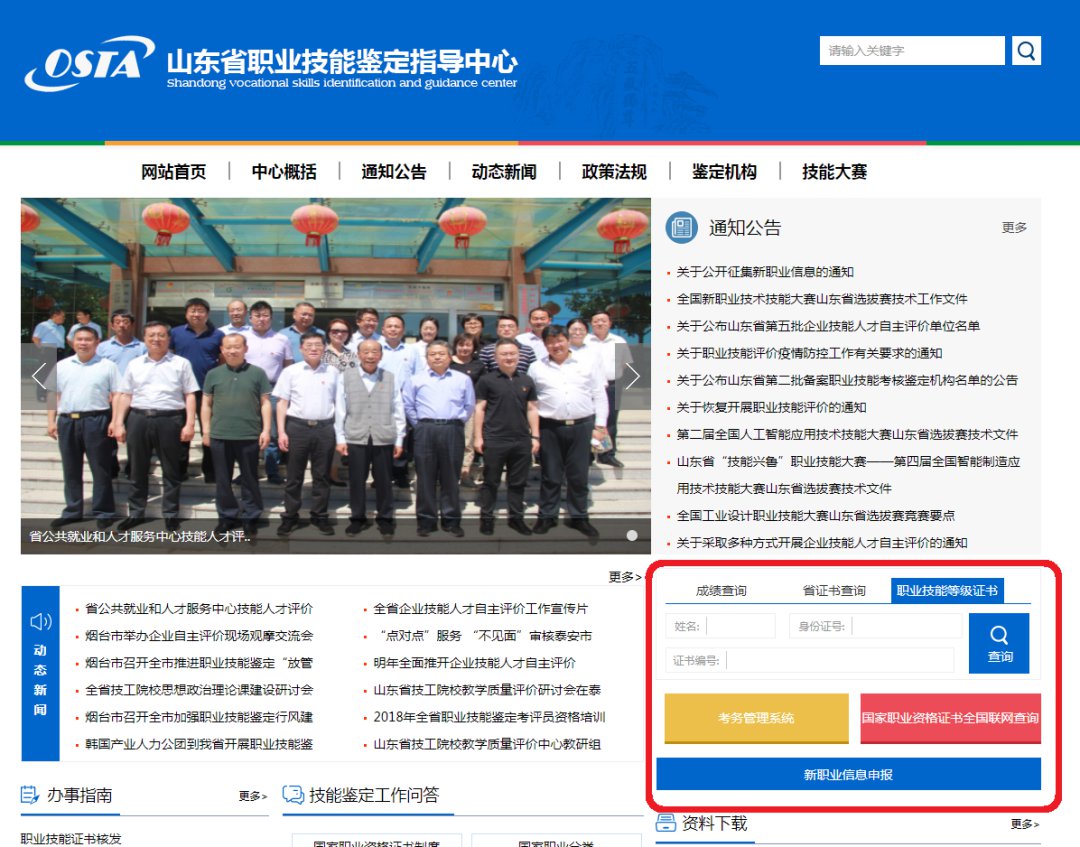Select the carousel pagination dot
This screenshot has width=1080, height=847.
[632, 535]
